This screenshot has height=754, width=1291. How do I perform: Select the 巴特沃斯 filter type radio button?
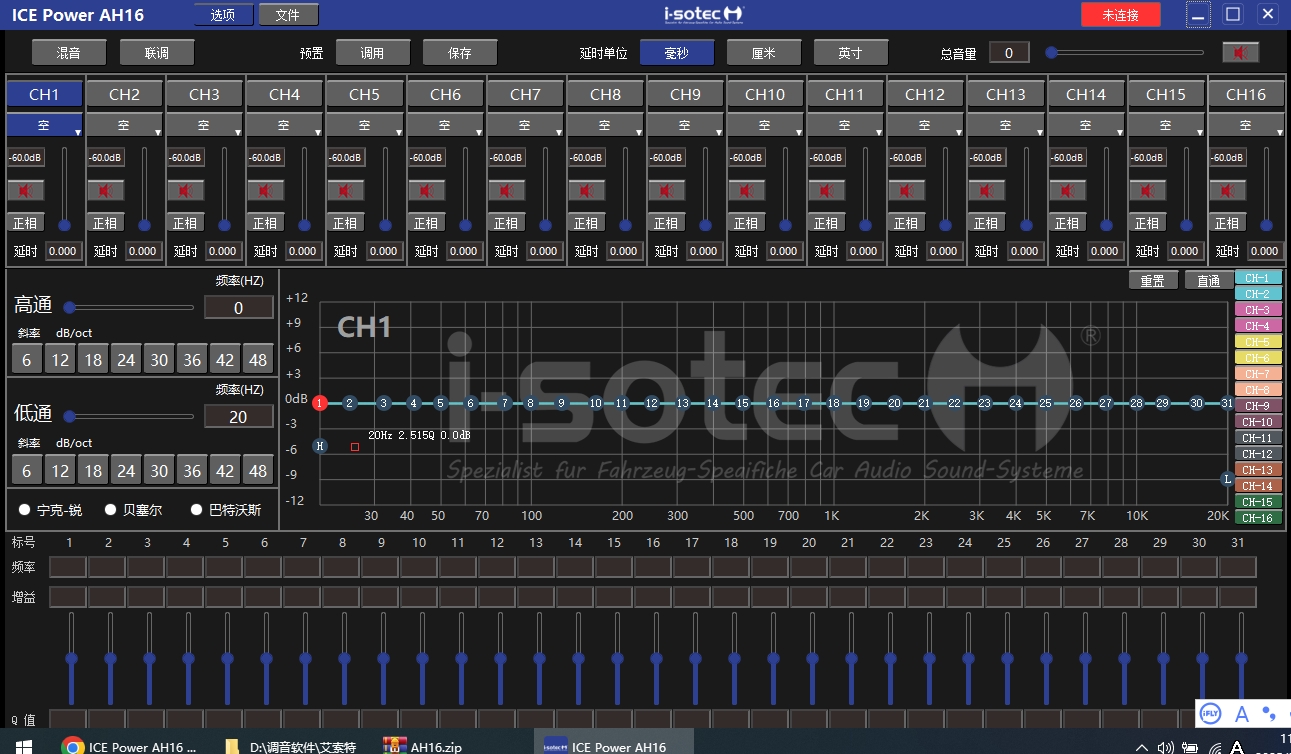tap(196, 510)
